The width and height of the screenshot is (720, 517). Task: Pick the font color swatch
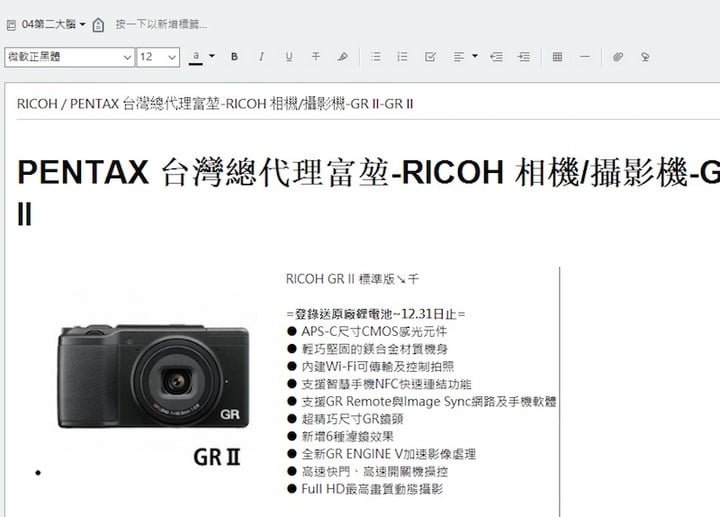[x=197, y=57]
